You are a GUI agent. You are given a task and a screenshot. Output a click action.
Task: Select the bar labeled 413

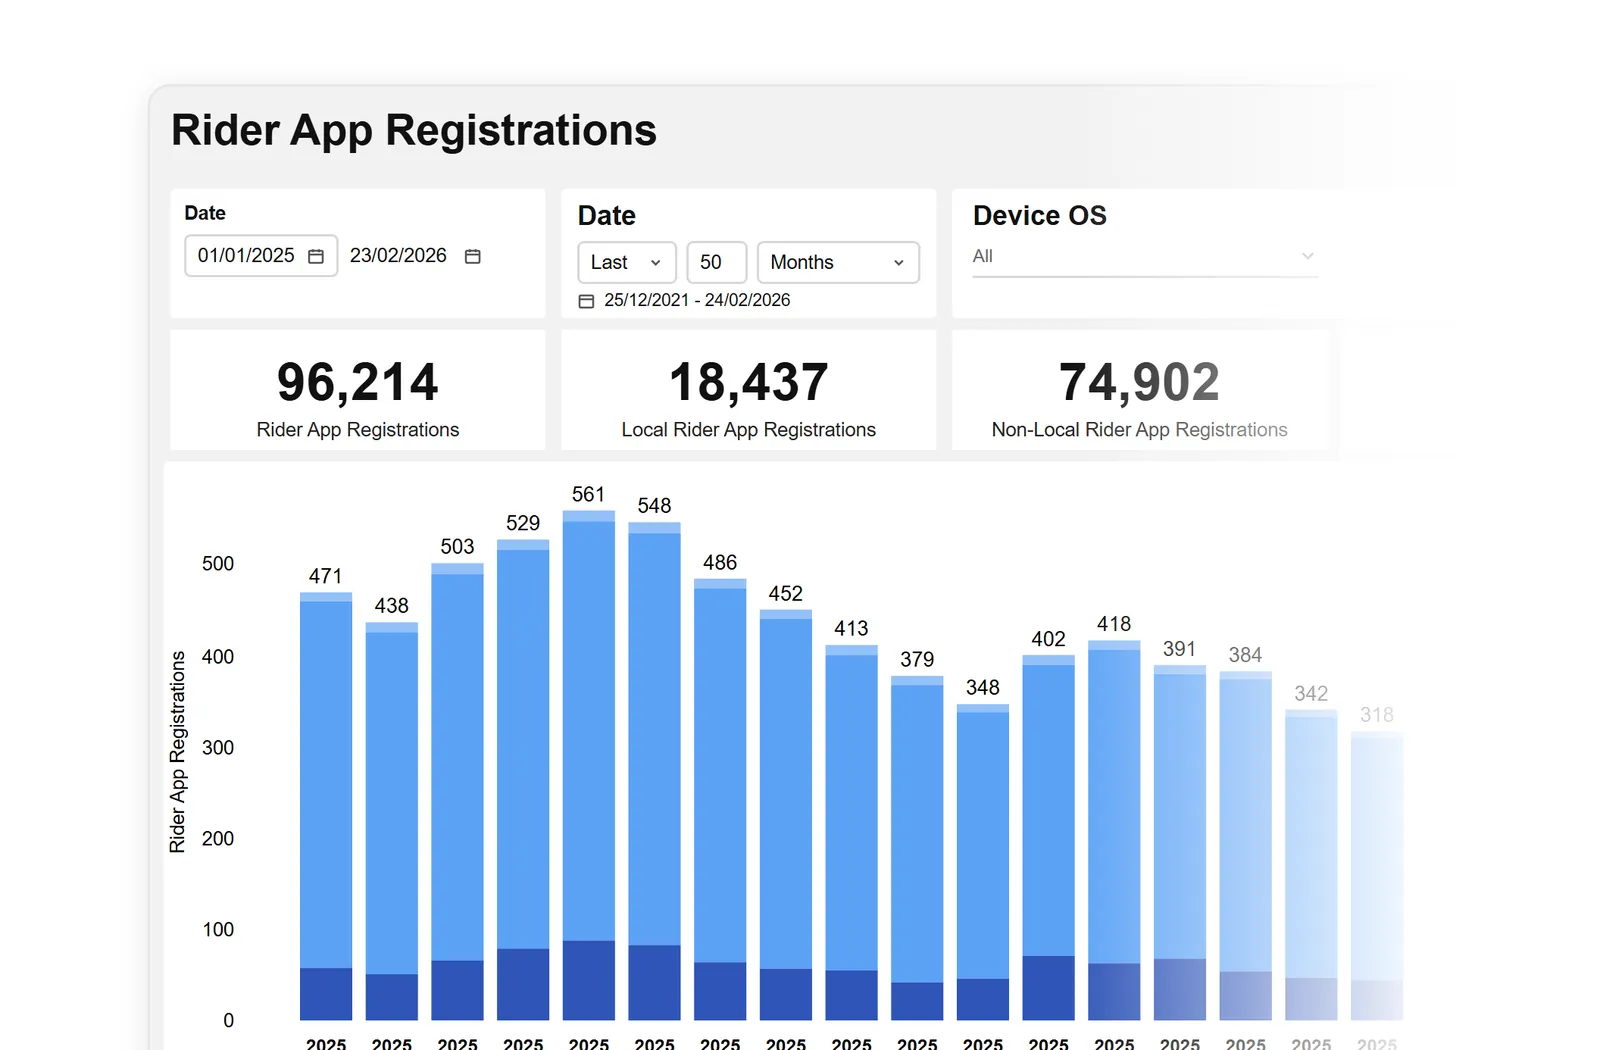[x=851, y=832]
